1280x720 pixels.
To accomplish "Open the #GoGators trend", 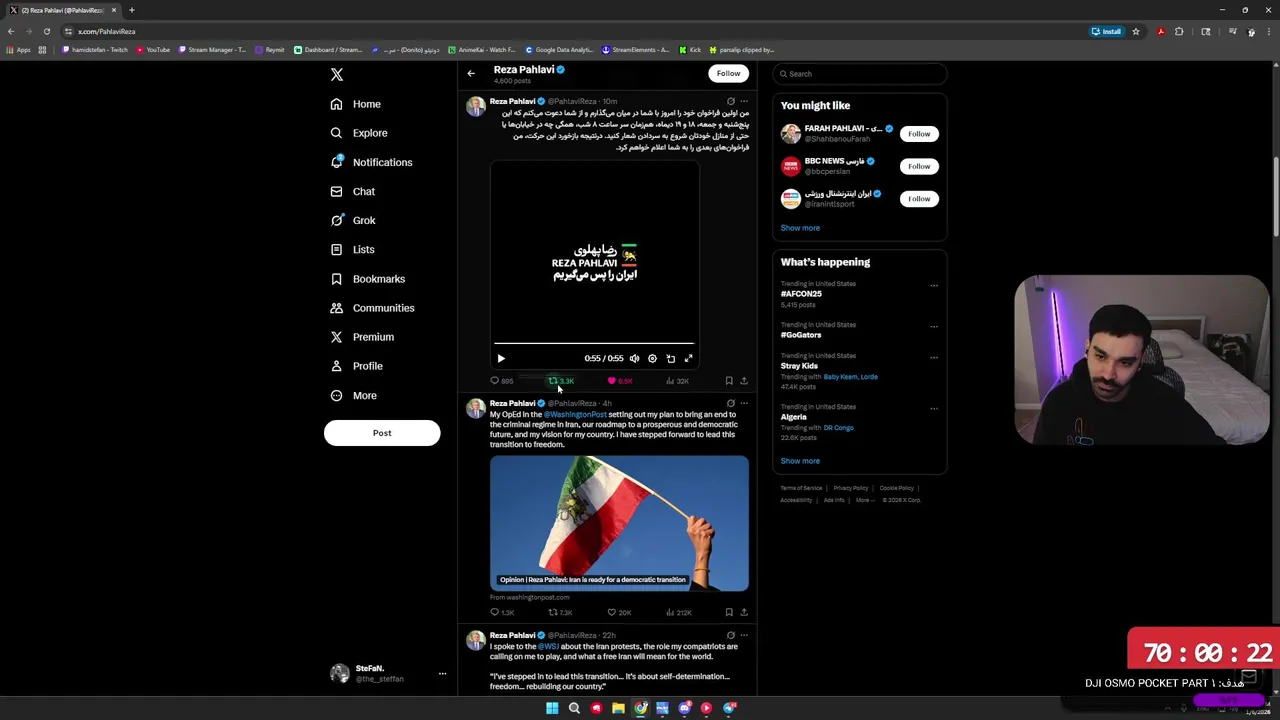I will coord(800,335).
